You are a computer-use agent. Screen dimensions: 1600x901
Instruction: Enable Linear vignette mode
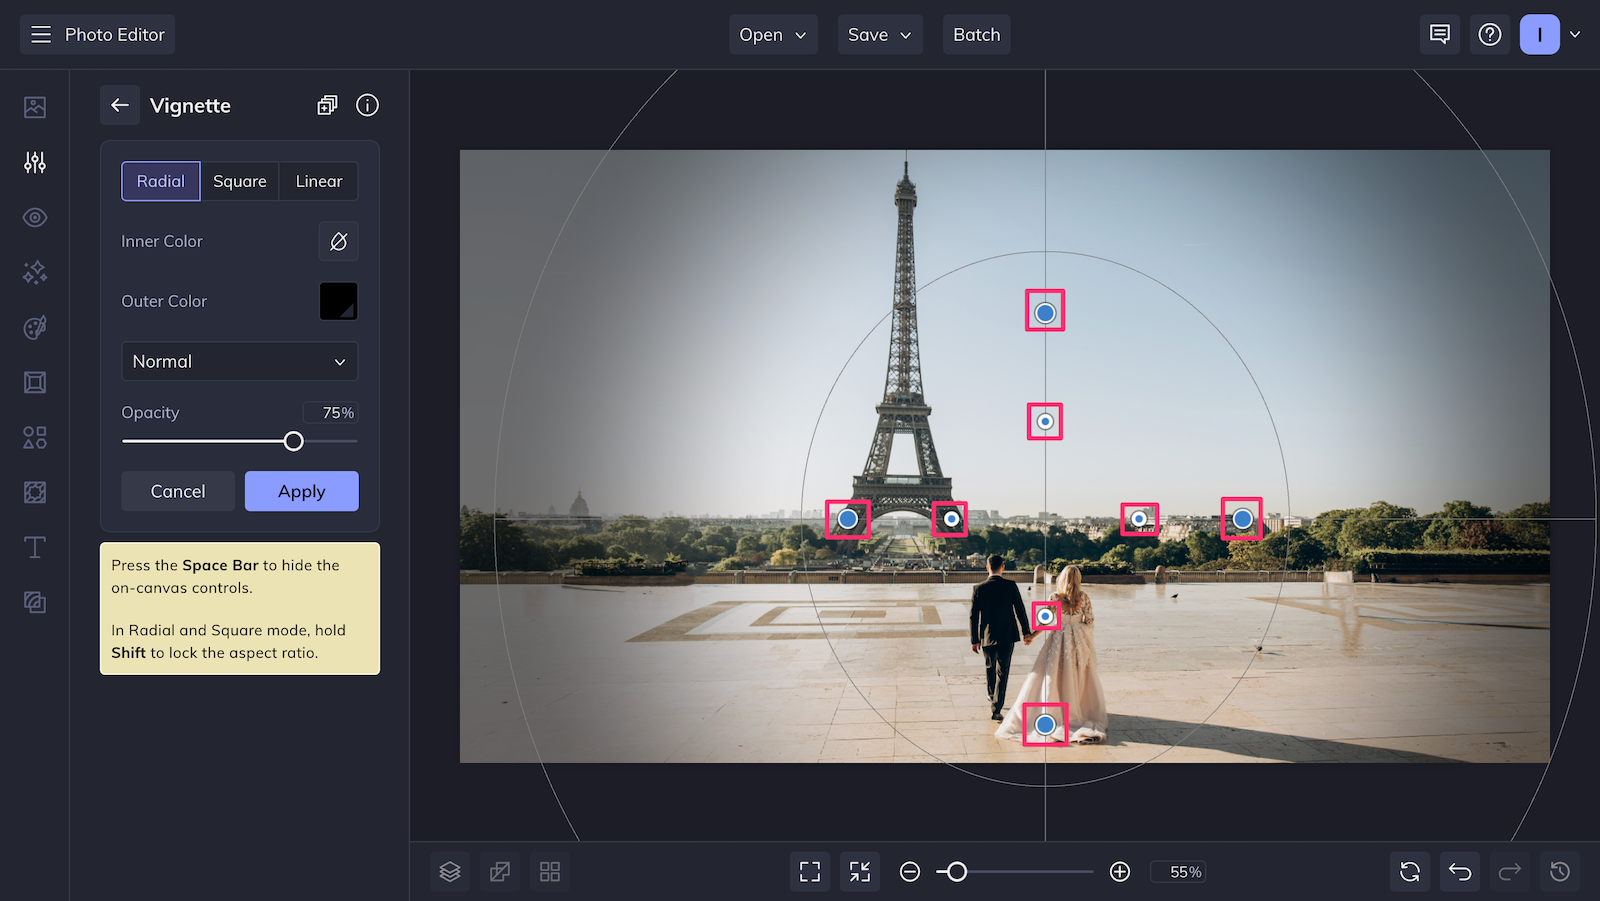[318, 181]
